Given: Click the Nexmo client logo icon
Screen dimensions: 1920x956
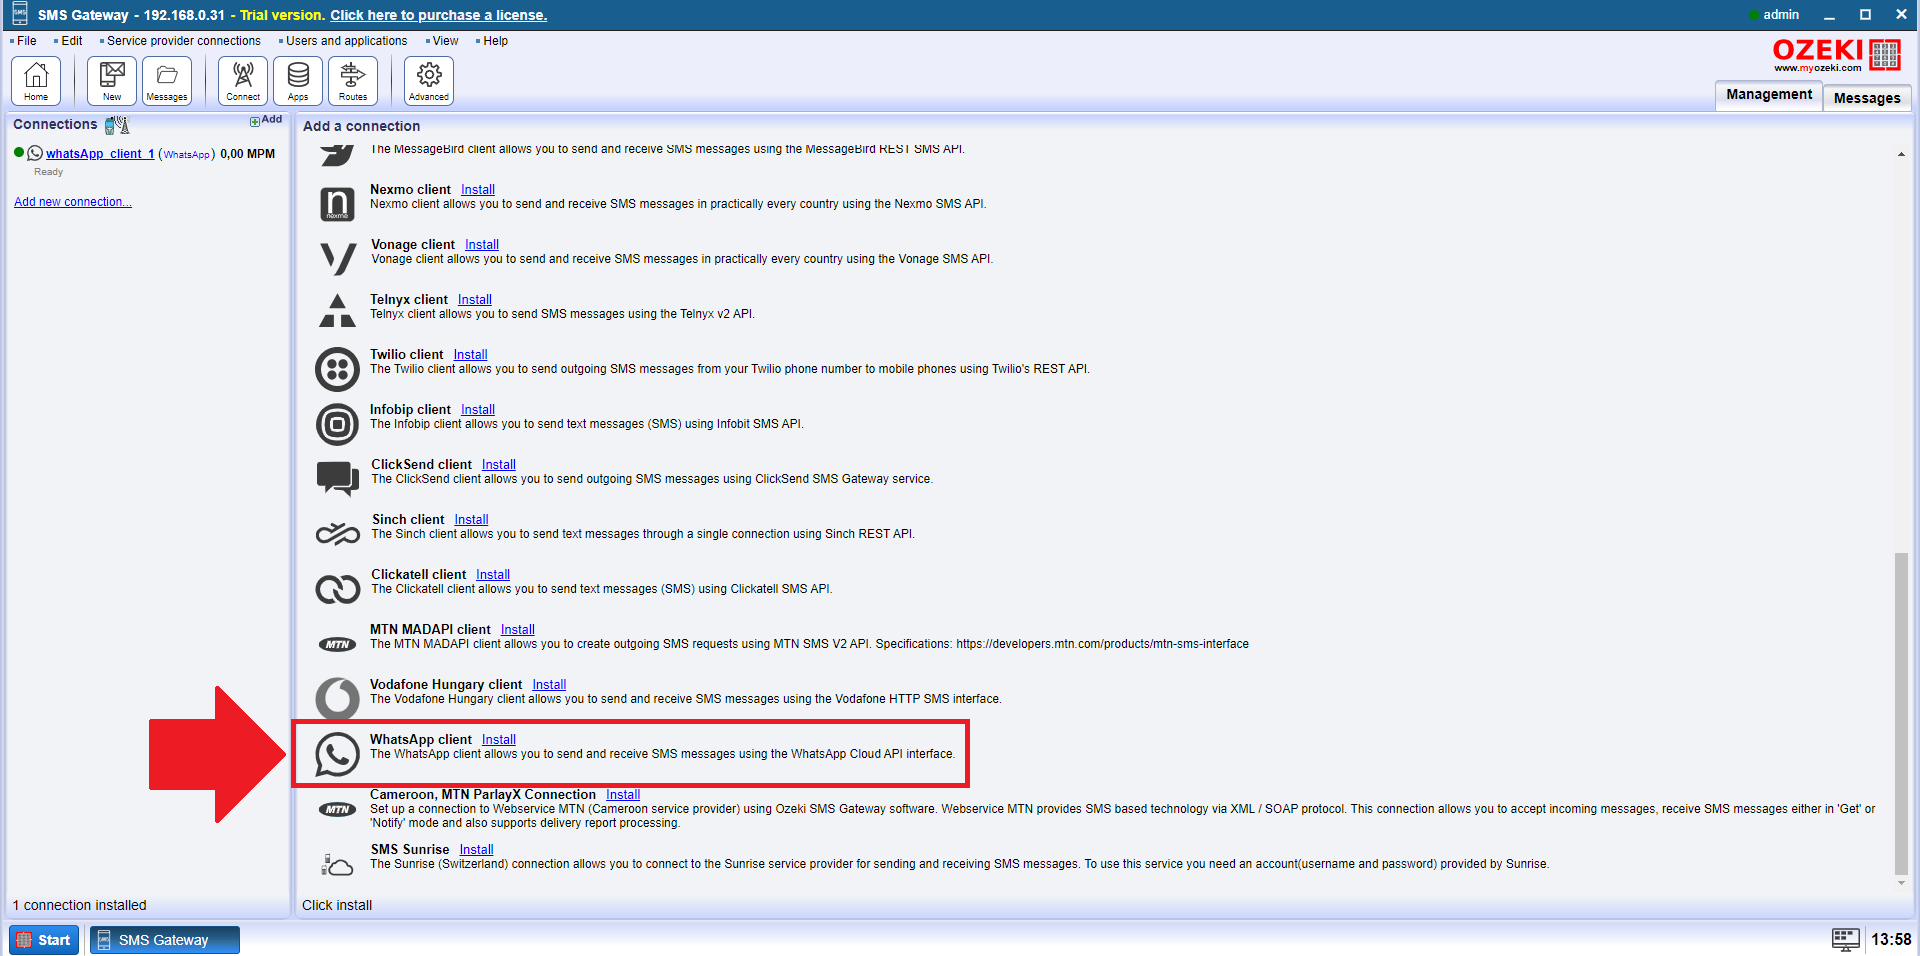Looking at the screenshot, I should (337, 204).
